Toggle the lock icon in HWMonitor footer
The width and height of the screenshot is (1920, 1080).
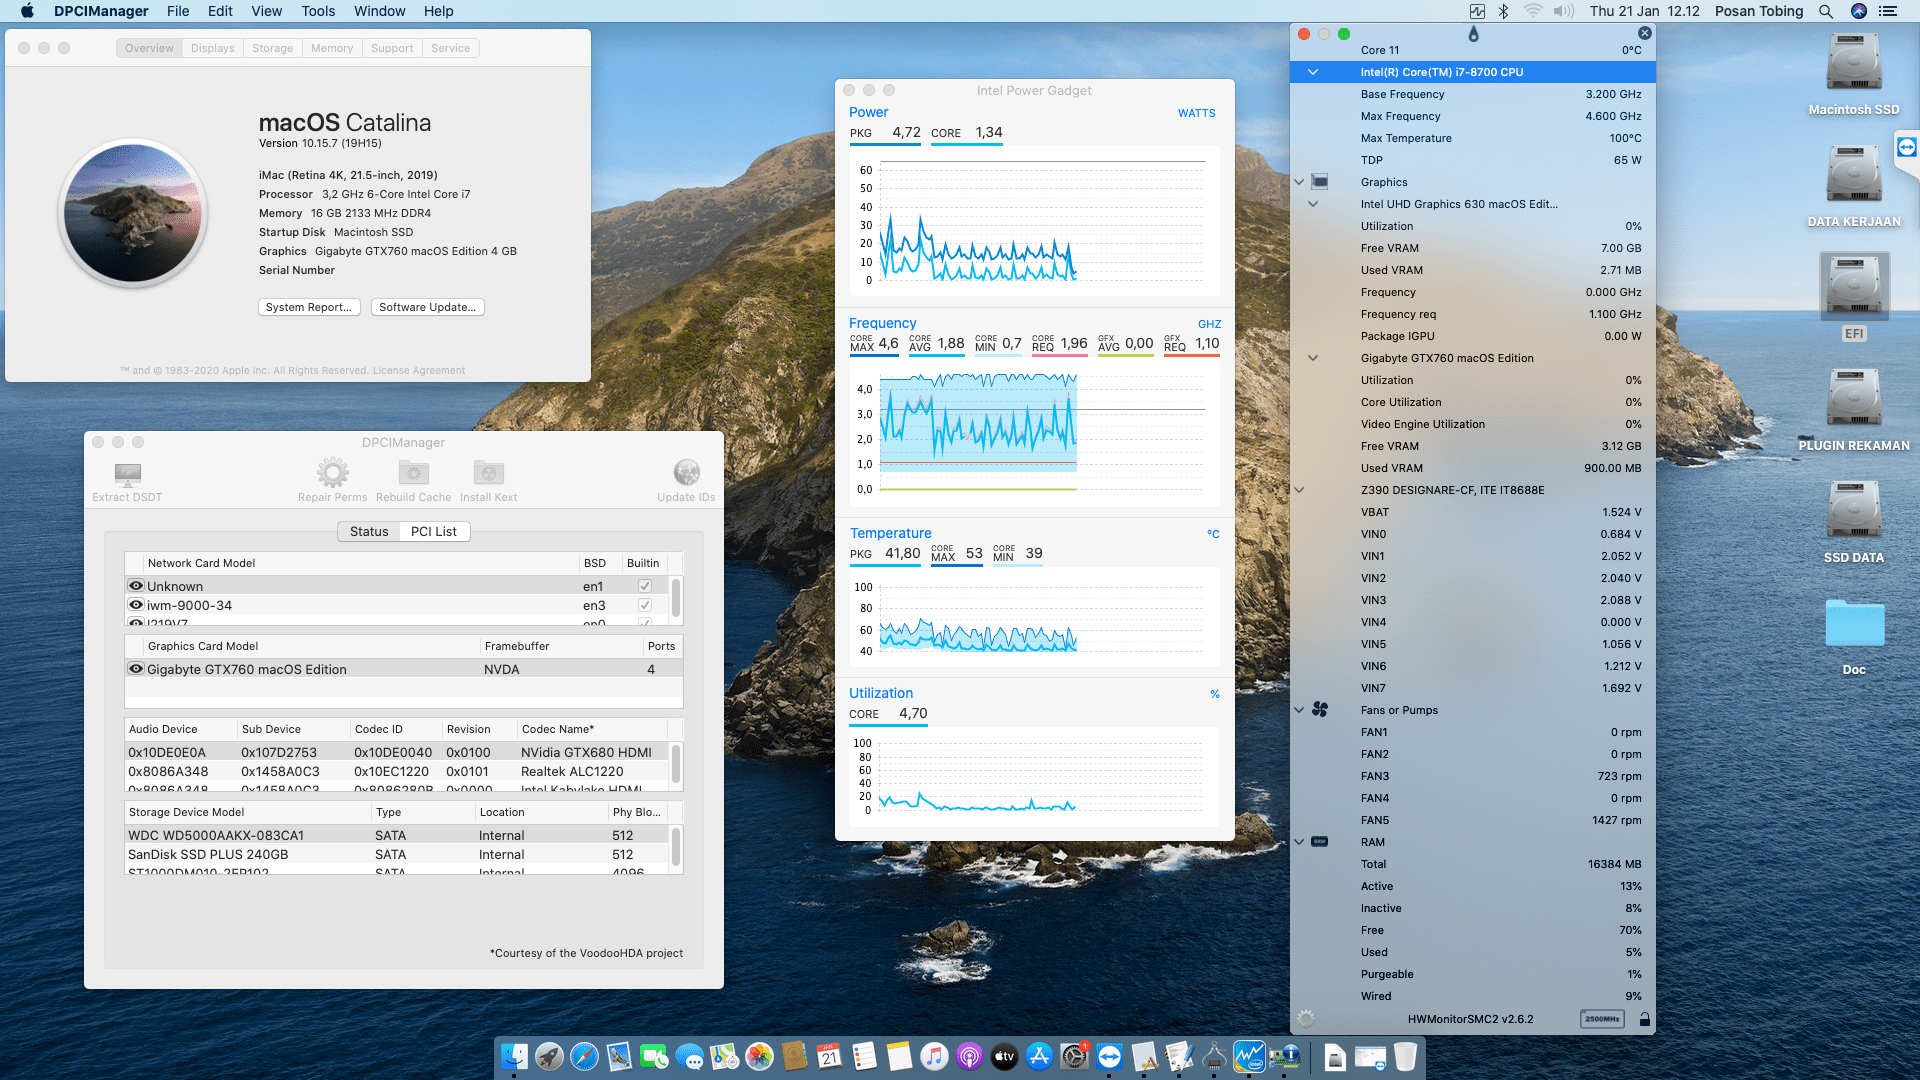click(1645, 1019)
